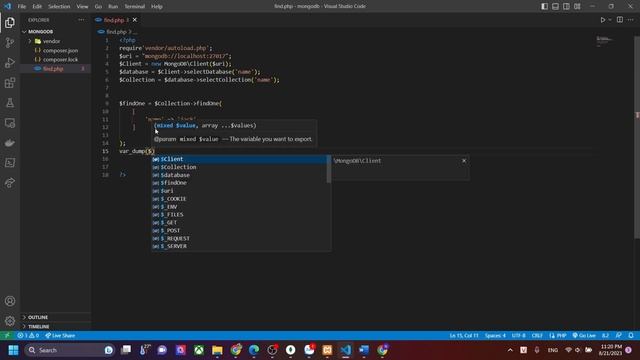Viewport: 640px width, 360px height.
Task: Open editor More Actions ellipsis
Action: pos(631,20)
